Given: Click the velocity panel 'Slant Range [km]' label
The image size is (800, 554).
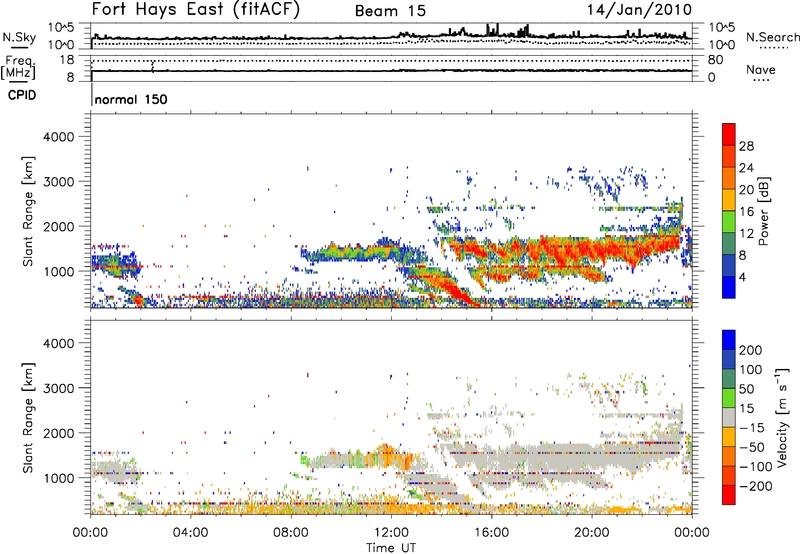Looking at the screenshot, I should [28, 418].
